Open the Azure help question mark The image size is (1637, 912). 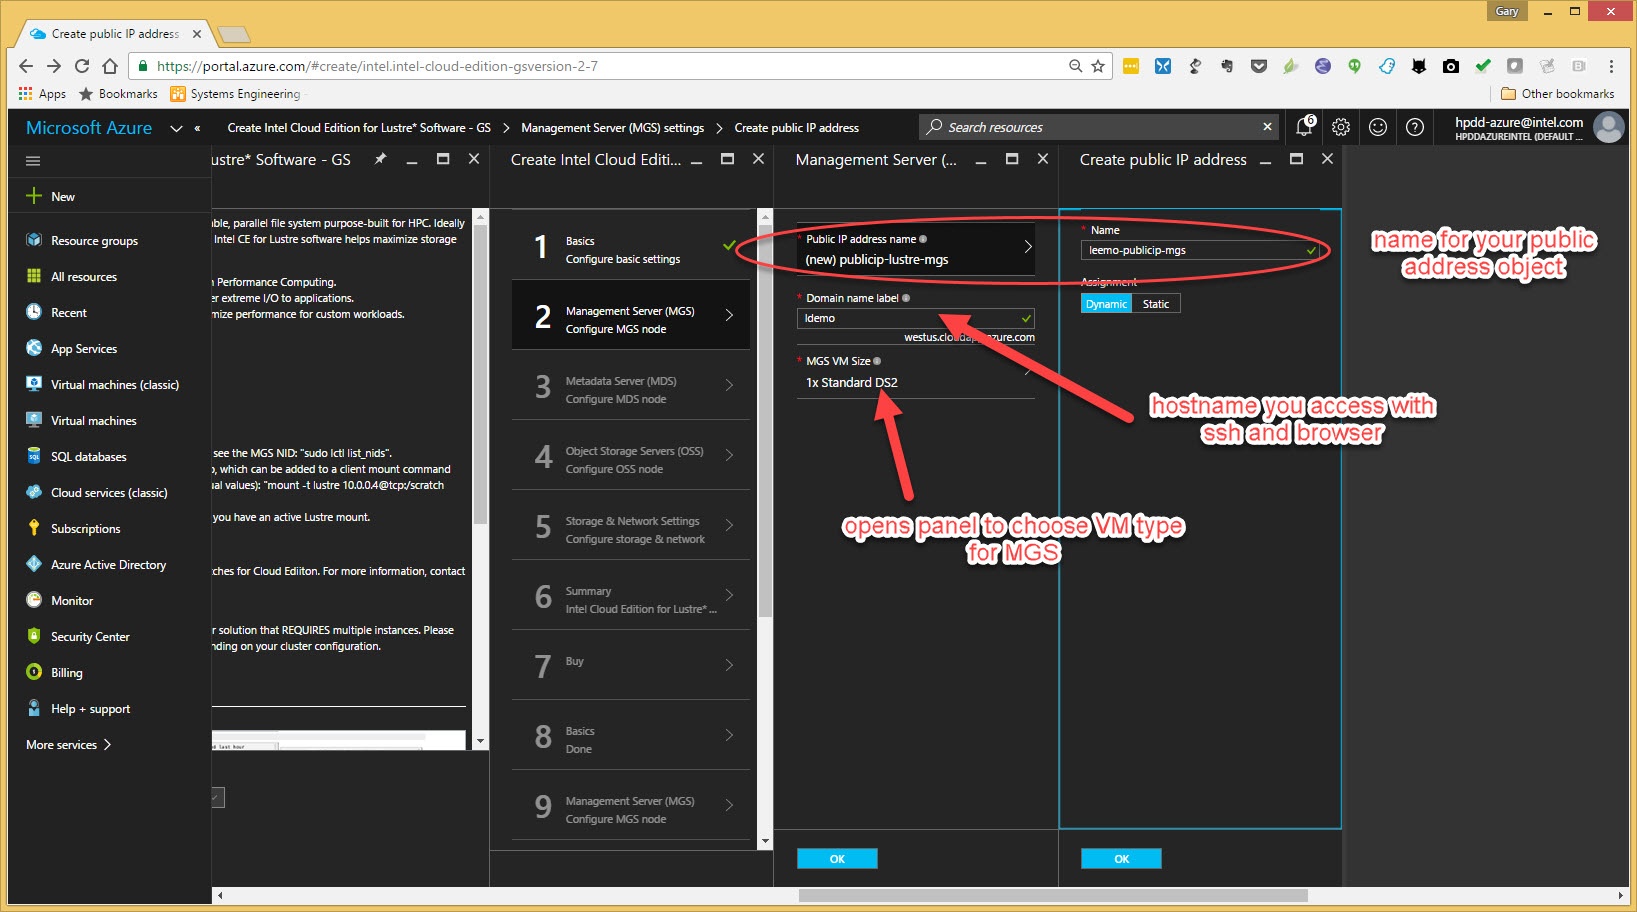(x=1415, y=127)
